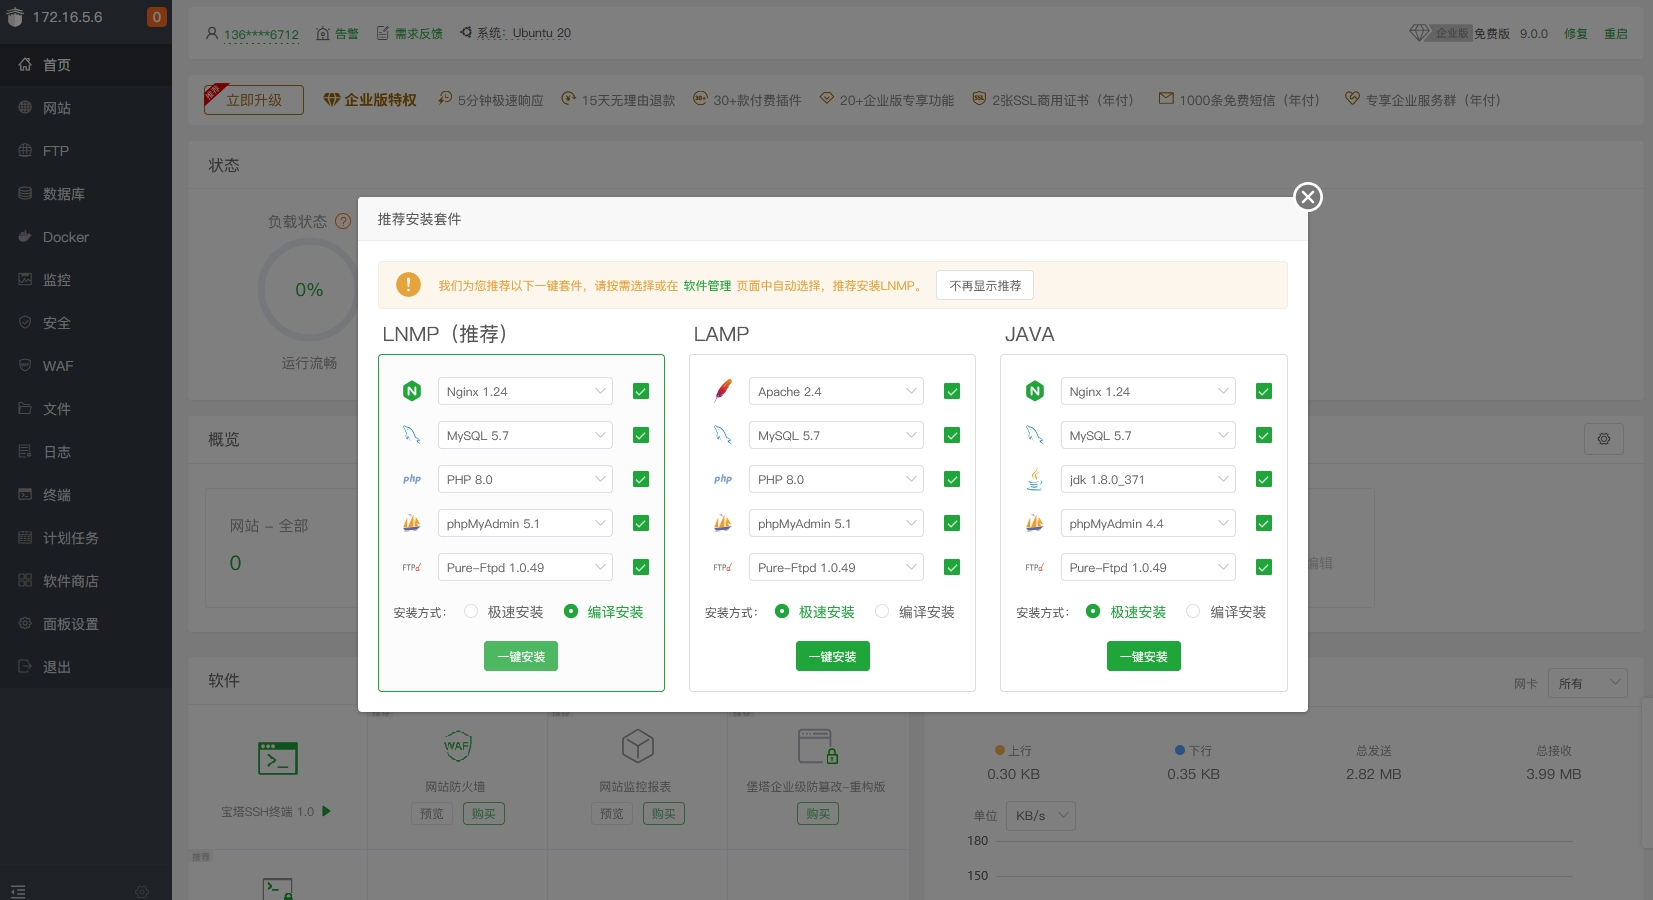Click the phpMyAdmin sailboat icon in LAMP column
The image size is (1653, 900).
click(723, 523)
